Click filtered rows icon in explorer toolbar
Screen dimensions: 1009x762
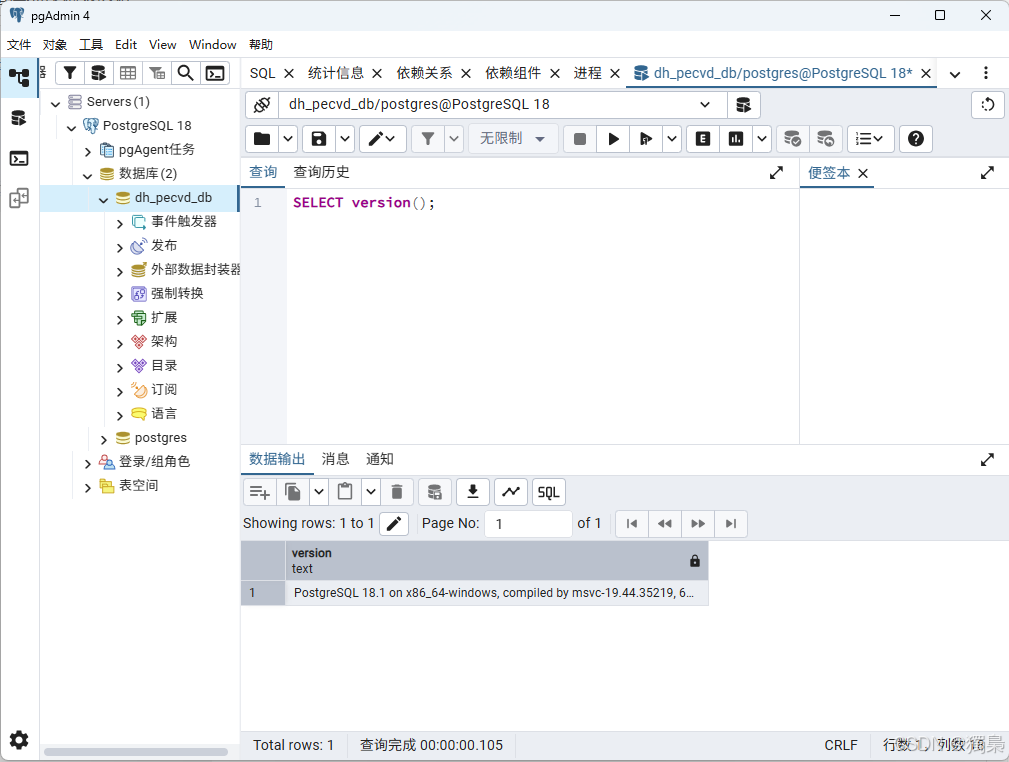(x=157, y=73)
